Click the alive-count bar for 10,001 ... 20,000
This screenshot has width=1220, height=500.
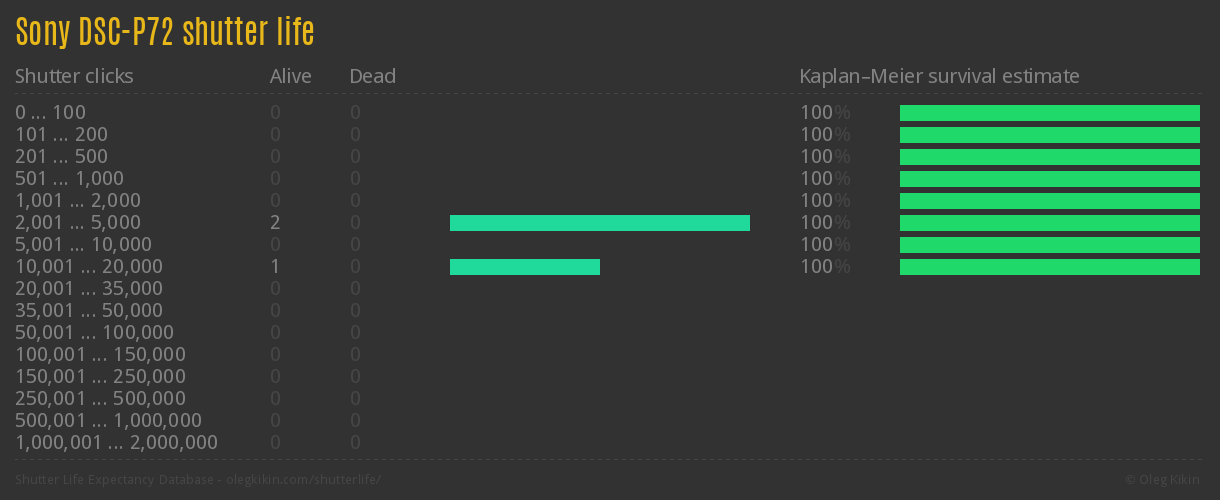[524, 267]
